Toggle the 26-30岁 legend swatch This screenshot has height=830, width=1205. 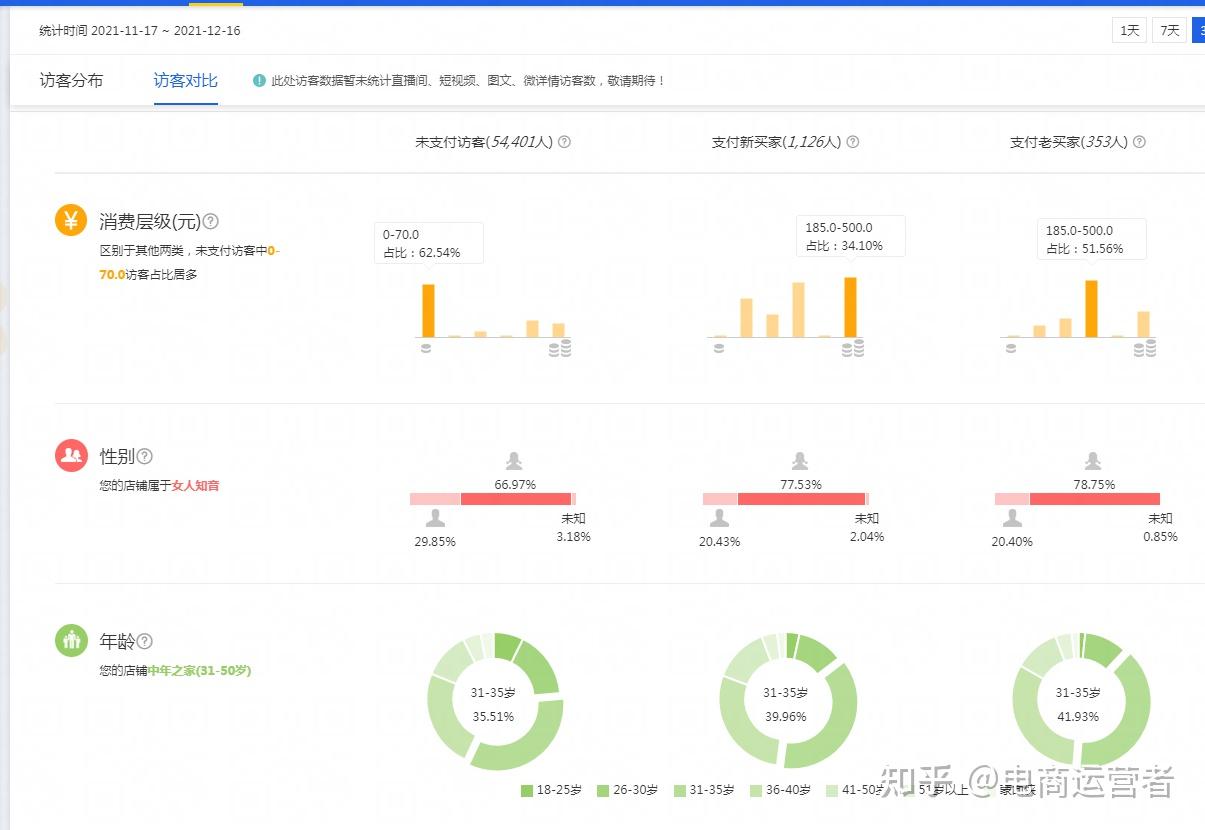click(603, 791)
